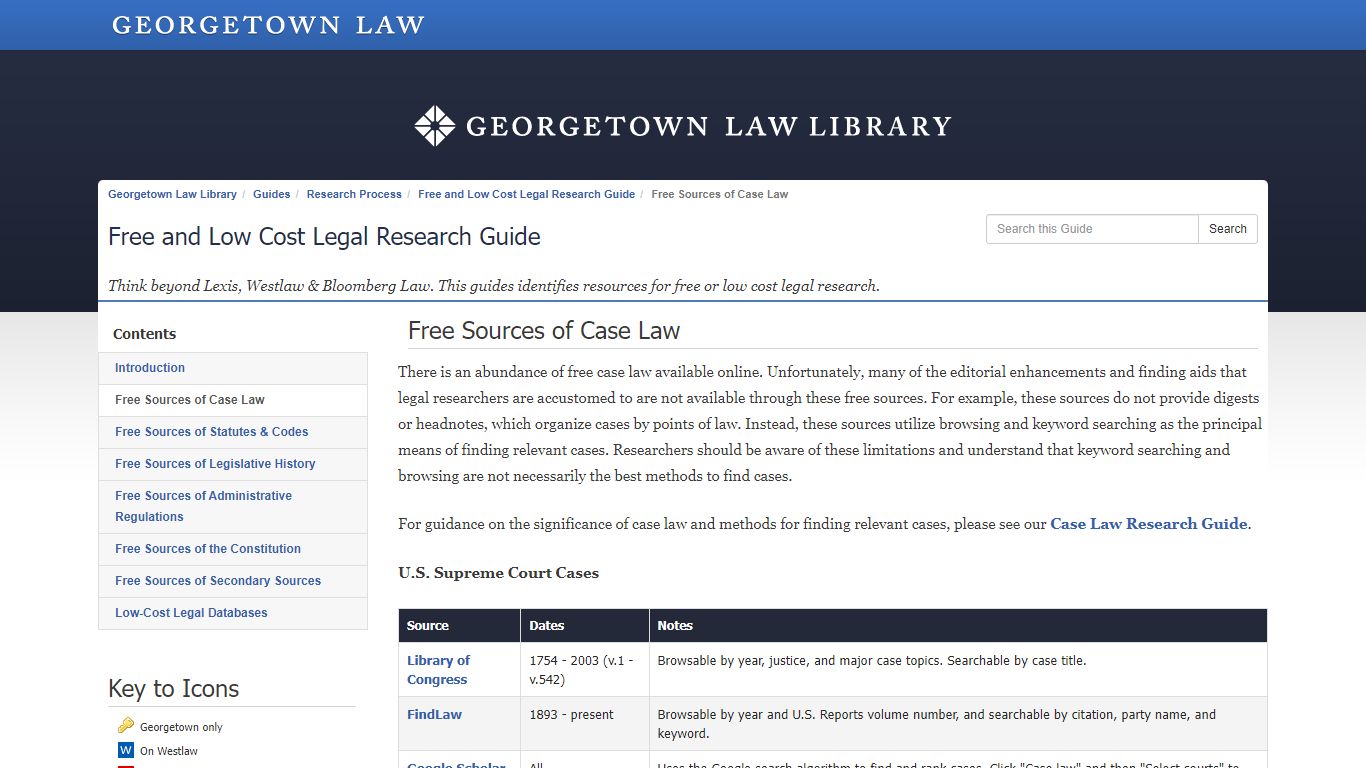1366x768 pixels.
Task: Open the FindLaw source link
Action: [x=434, y=715]
